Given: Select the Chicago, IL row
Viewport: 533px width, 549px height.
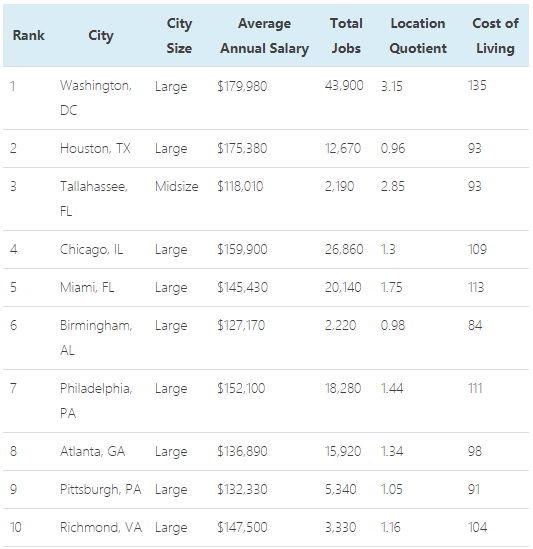Looking at the screenshot, I should (266, 249).
